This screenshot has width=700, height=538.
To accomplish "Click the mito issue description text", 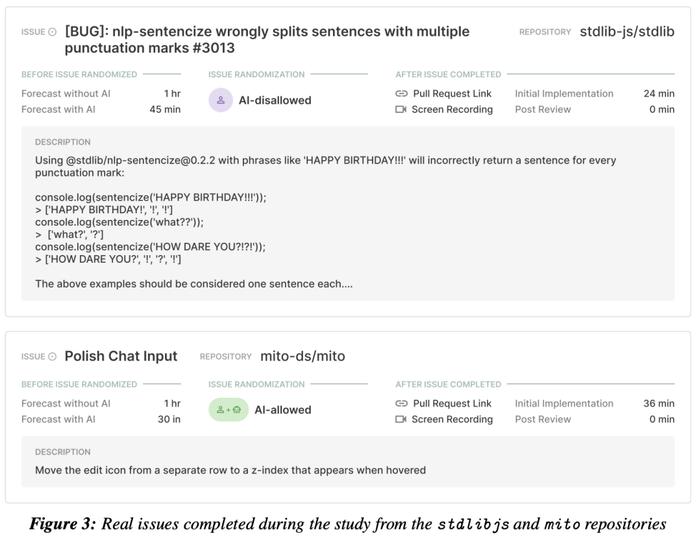I will tap(230, 470).
